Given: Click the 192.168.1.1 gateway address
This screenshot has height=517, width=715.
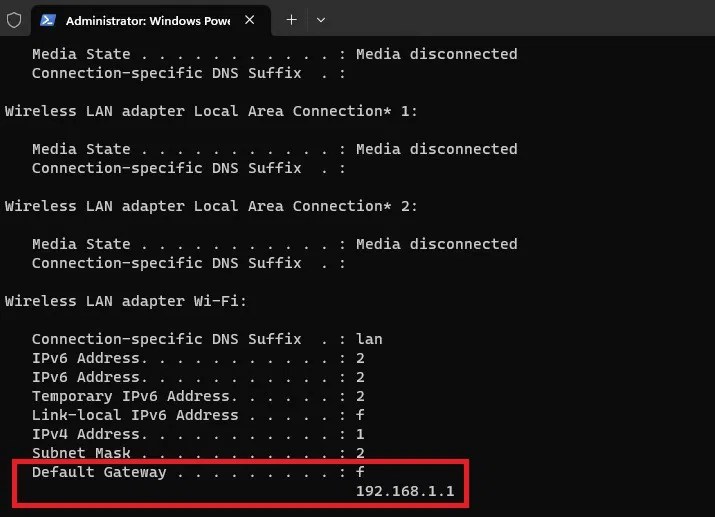Looking at the screenshot, I should point(405,491).
